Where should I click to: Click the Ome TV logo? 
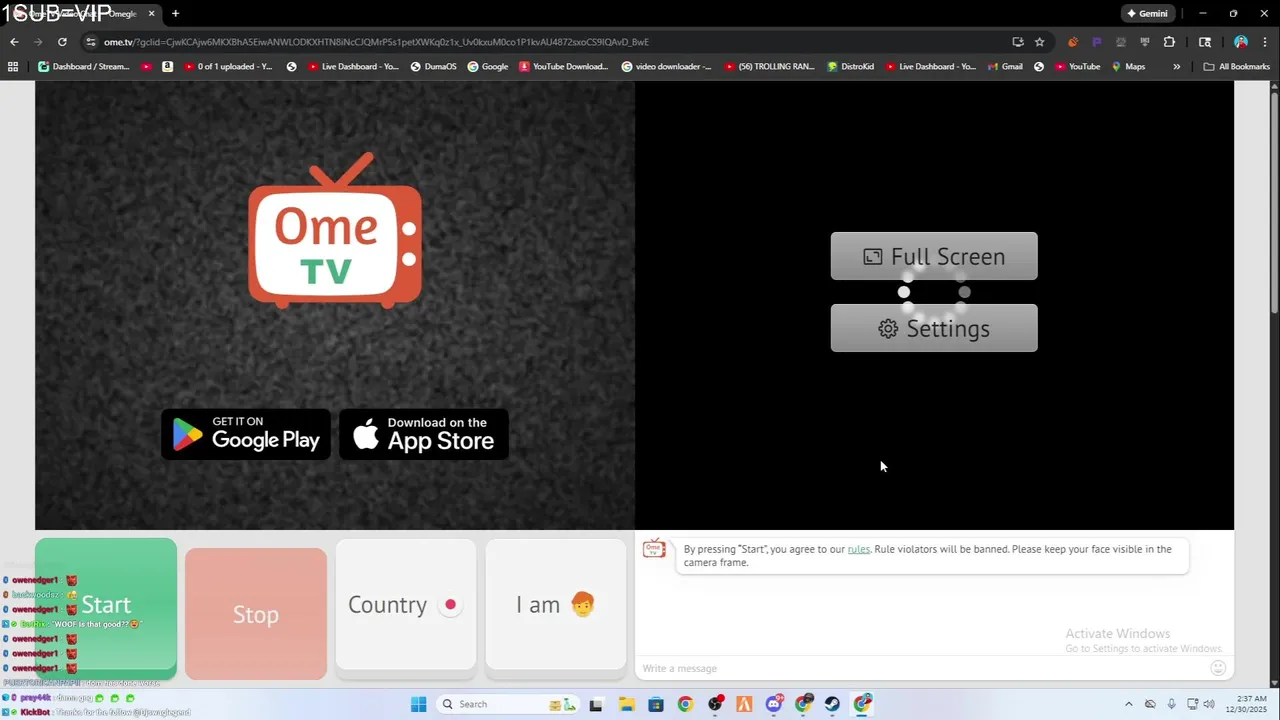(335, 230)
